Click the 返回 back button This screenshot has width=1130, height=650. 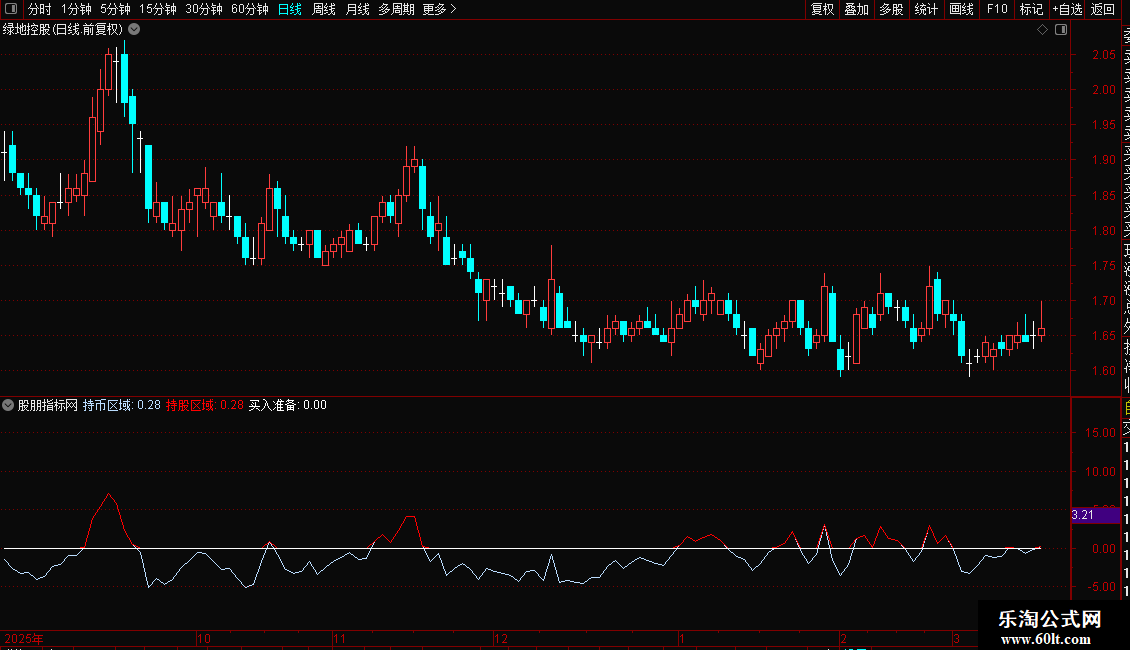tap(1103, 9)
